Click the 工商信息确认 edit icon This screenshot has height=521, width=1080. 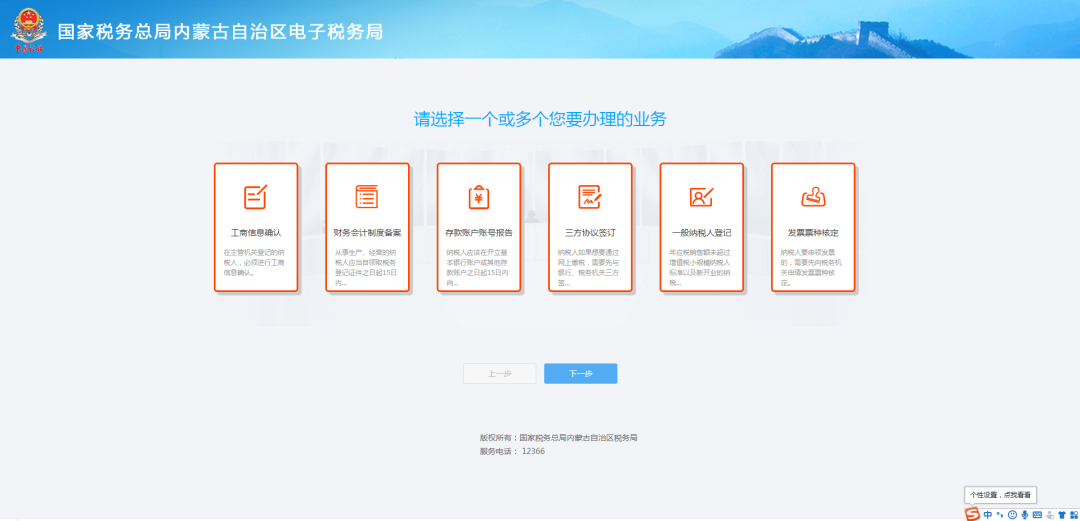point(255,197)
